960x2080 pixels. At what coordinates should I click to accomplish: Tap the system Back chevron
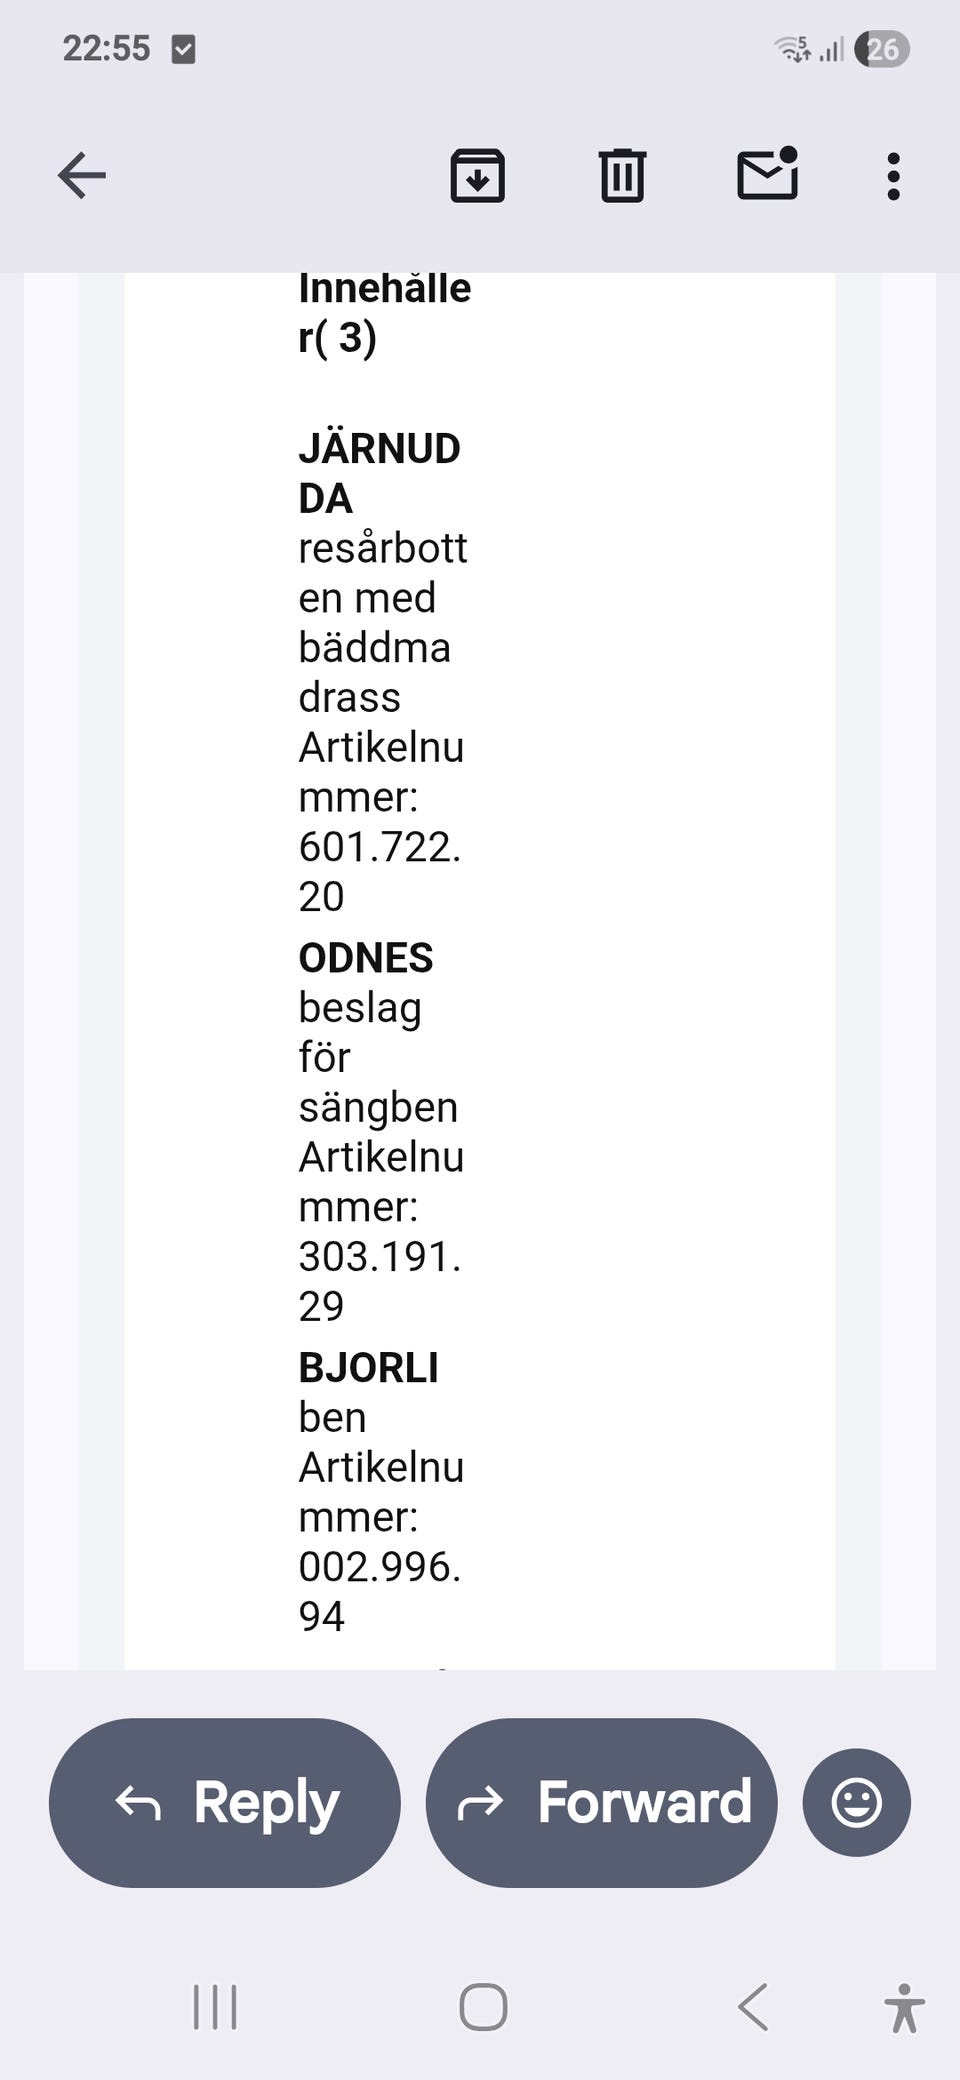pos(753,2007)
